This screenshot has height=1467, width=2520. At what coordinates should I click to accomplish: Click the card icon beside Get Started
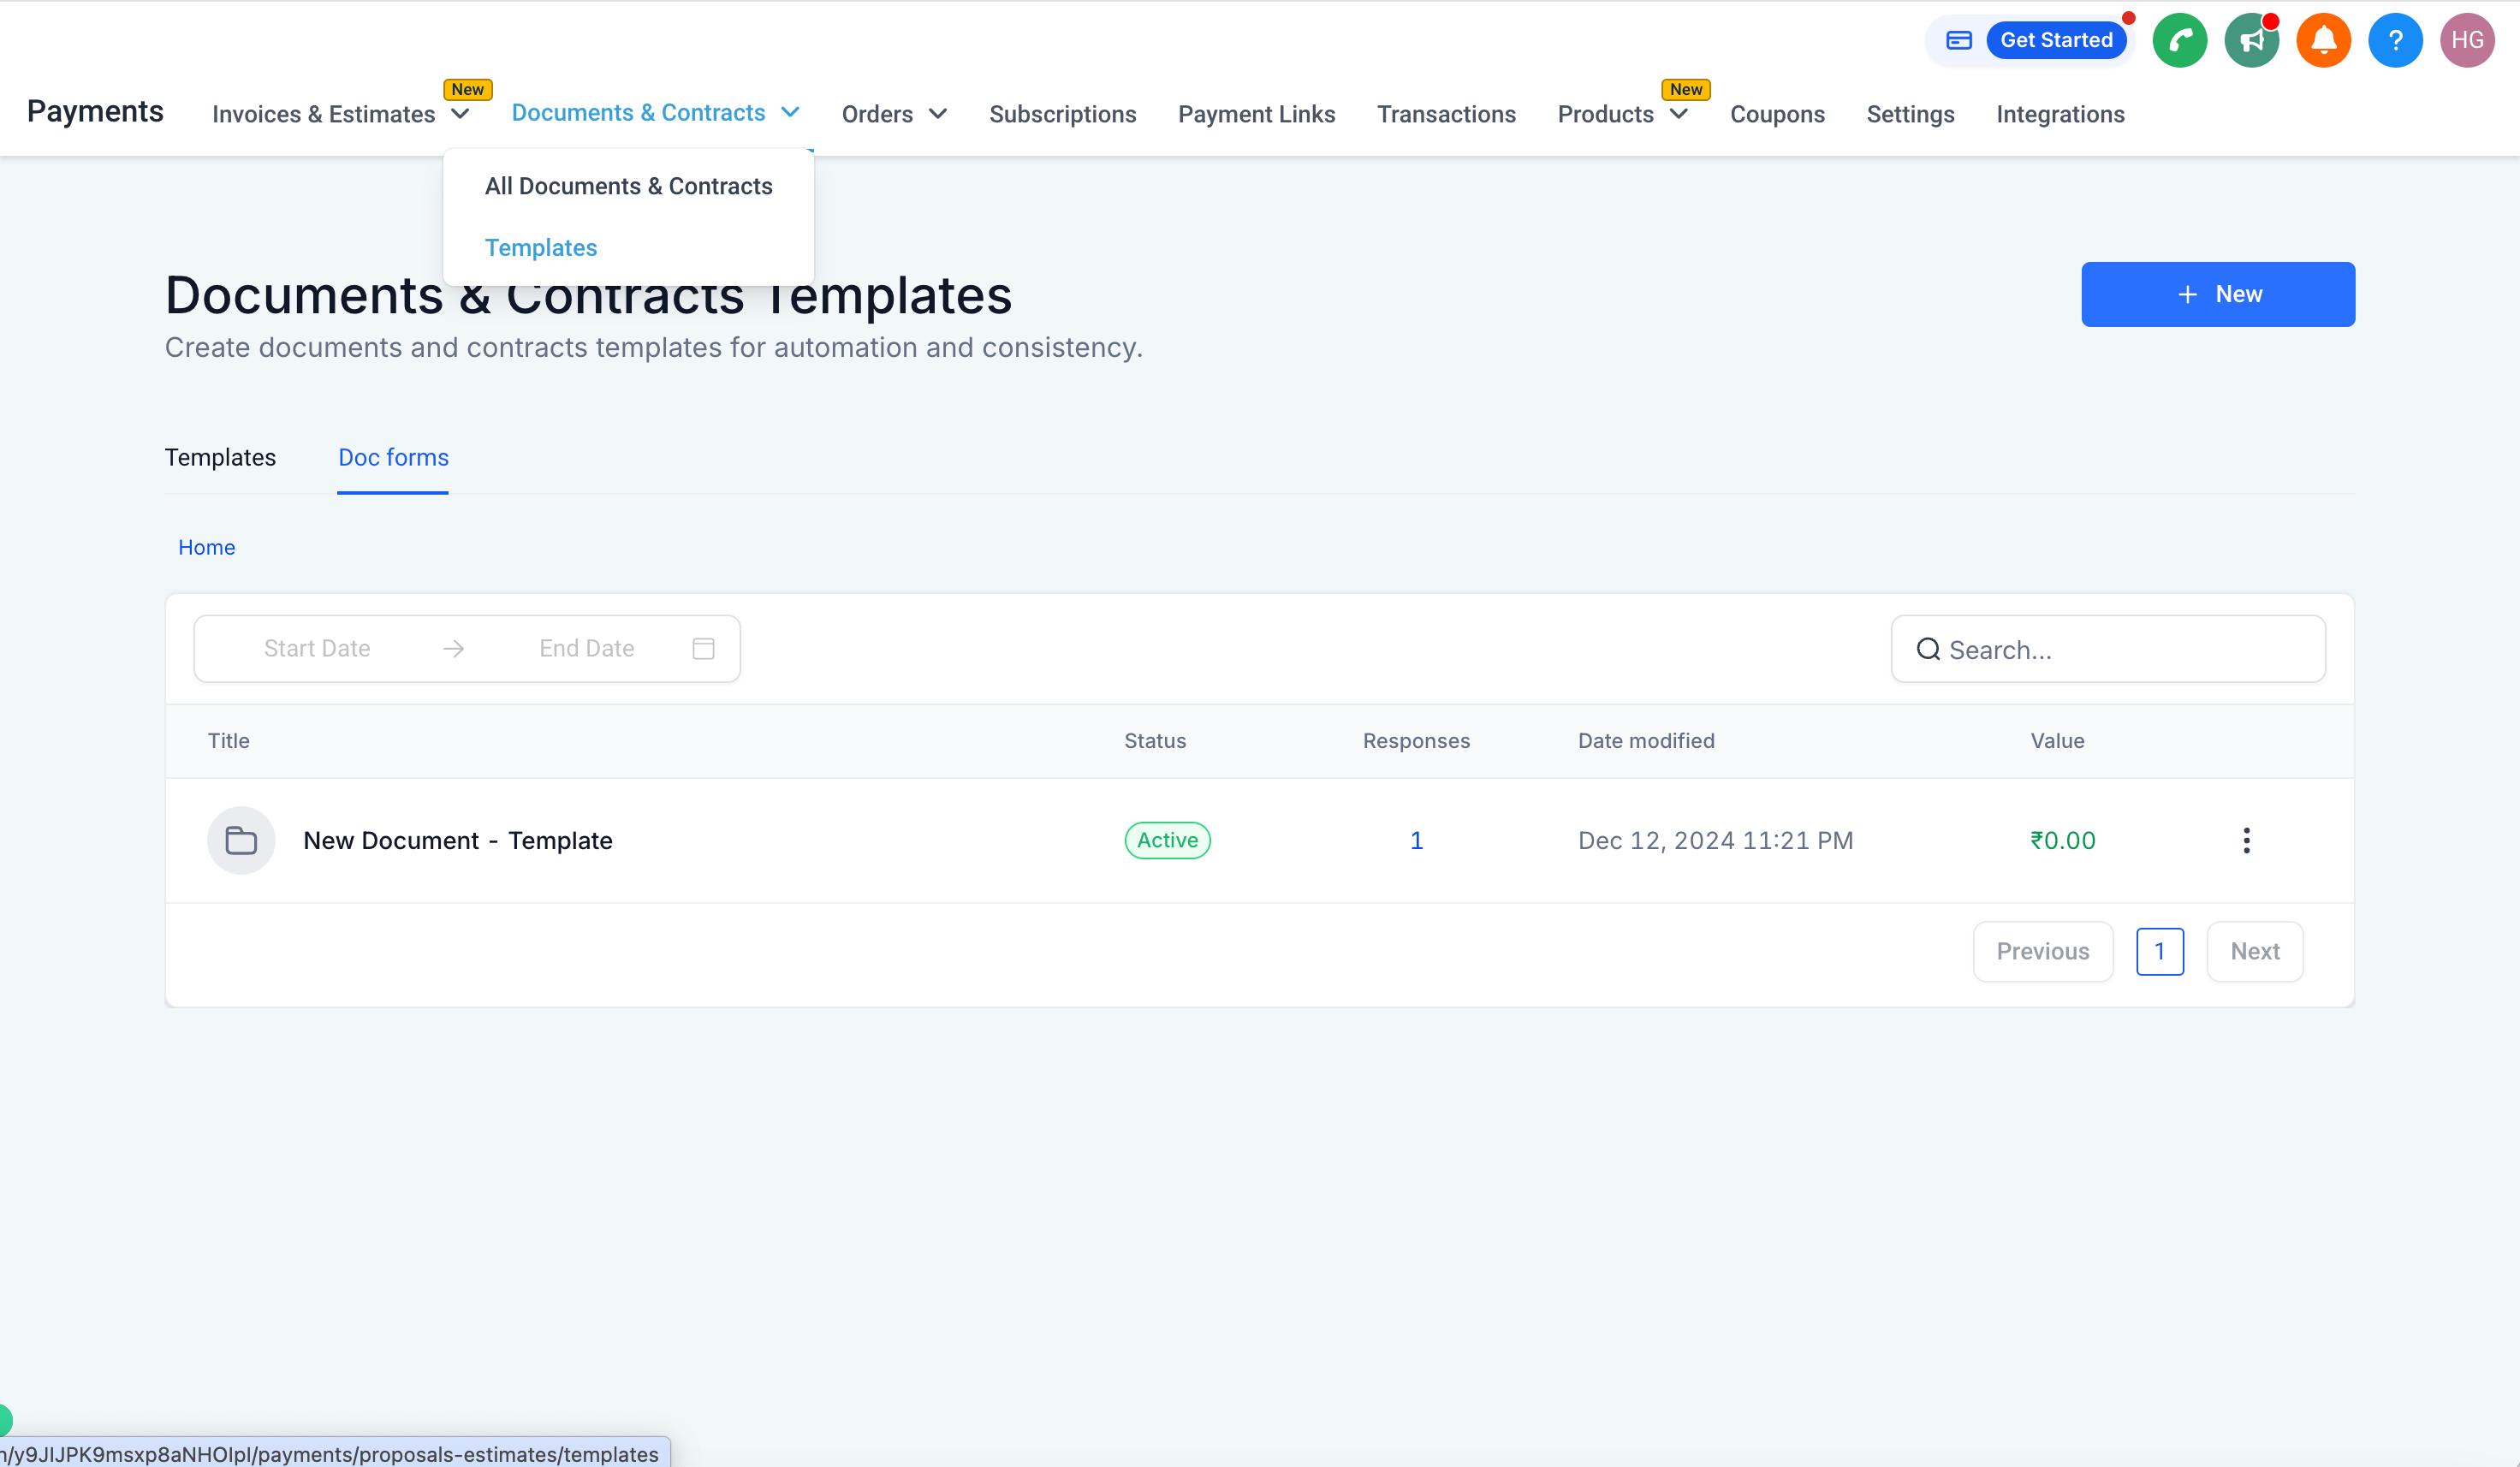tap(1958, 40)
